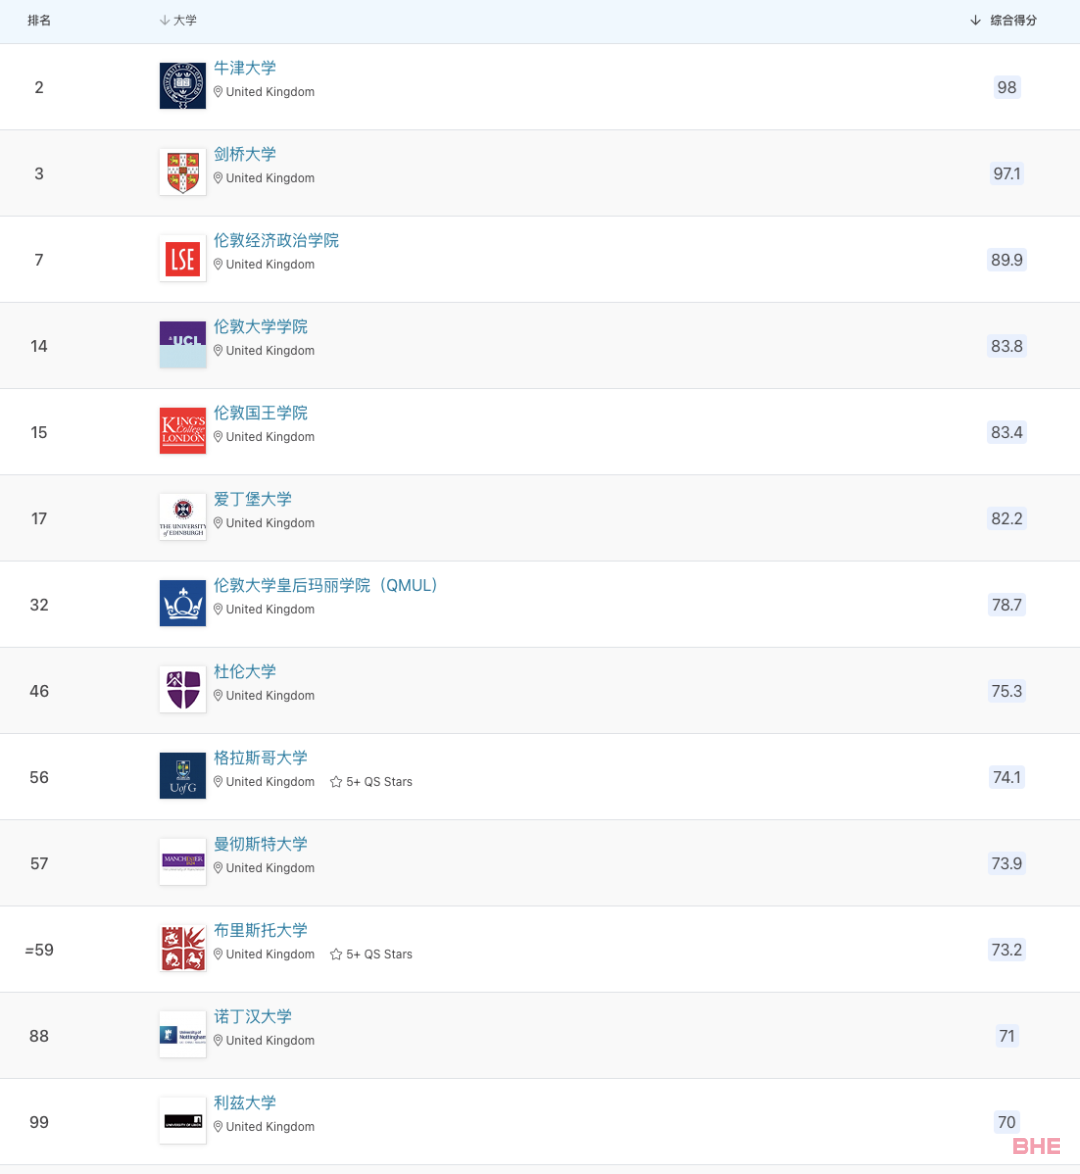This screenshot has height=1174, width=1080.
Task: Open the 利兹大学 link
Action: pos(245,1102)
